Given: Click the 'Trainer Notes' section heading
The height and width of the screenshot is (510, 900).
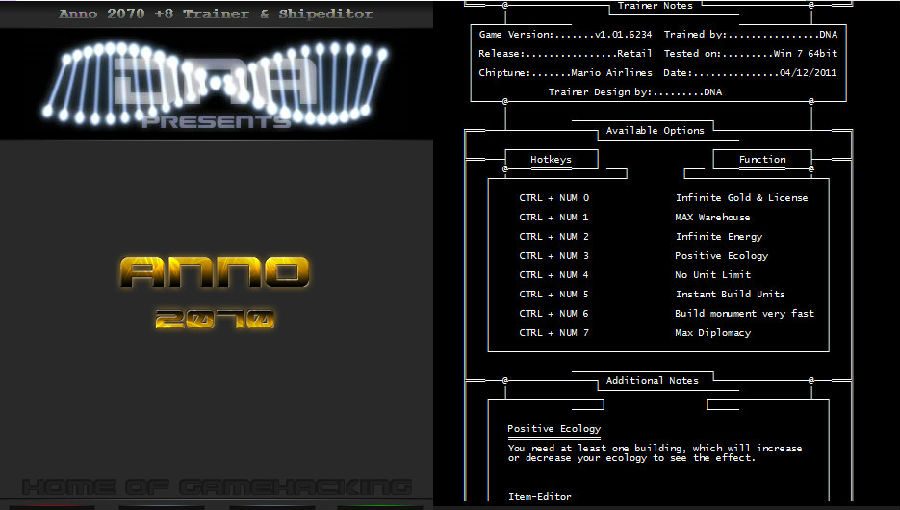Looking at the screenshot, I should [655, 6].
